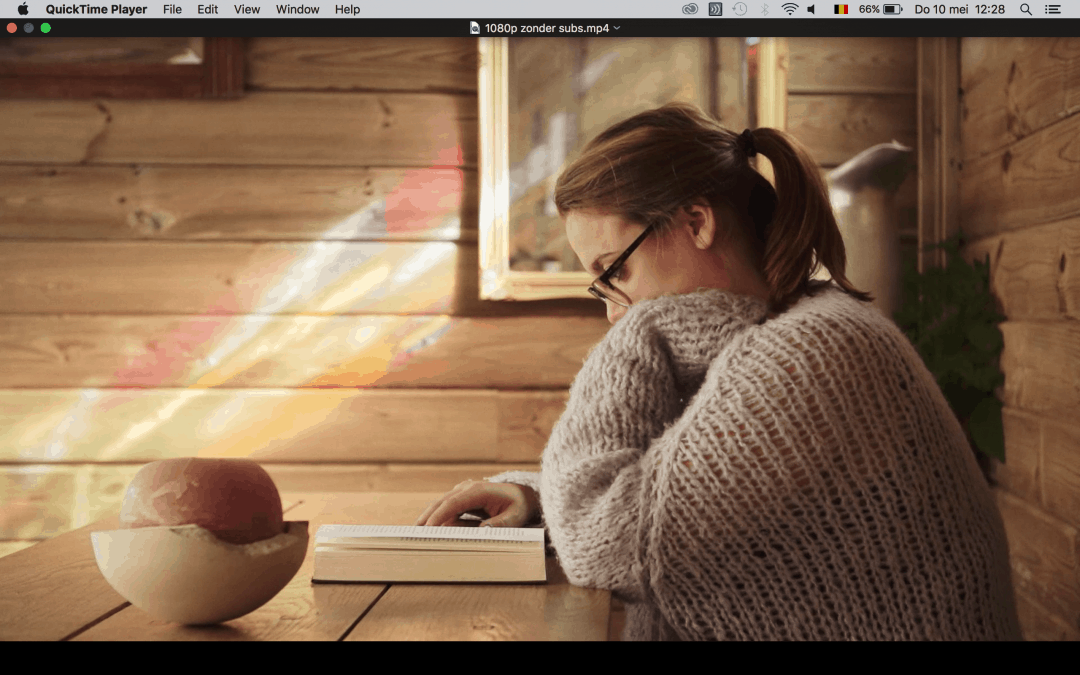Image resolution: width=1080 pixels, height=675 pixels.
Task: Show battery status at 66%
Action: pyautogui.click(x=880, y=9)
